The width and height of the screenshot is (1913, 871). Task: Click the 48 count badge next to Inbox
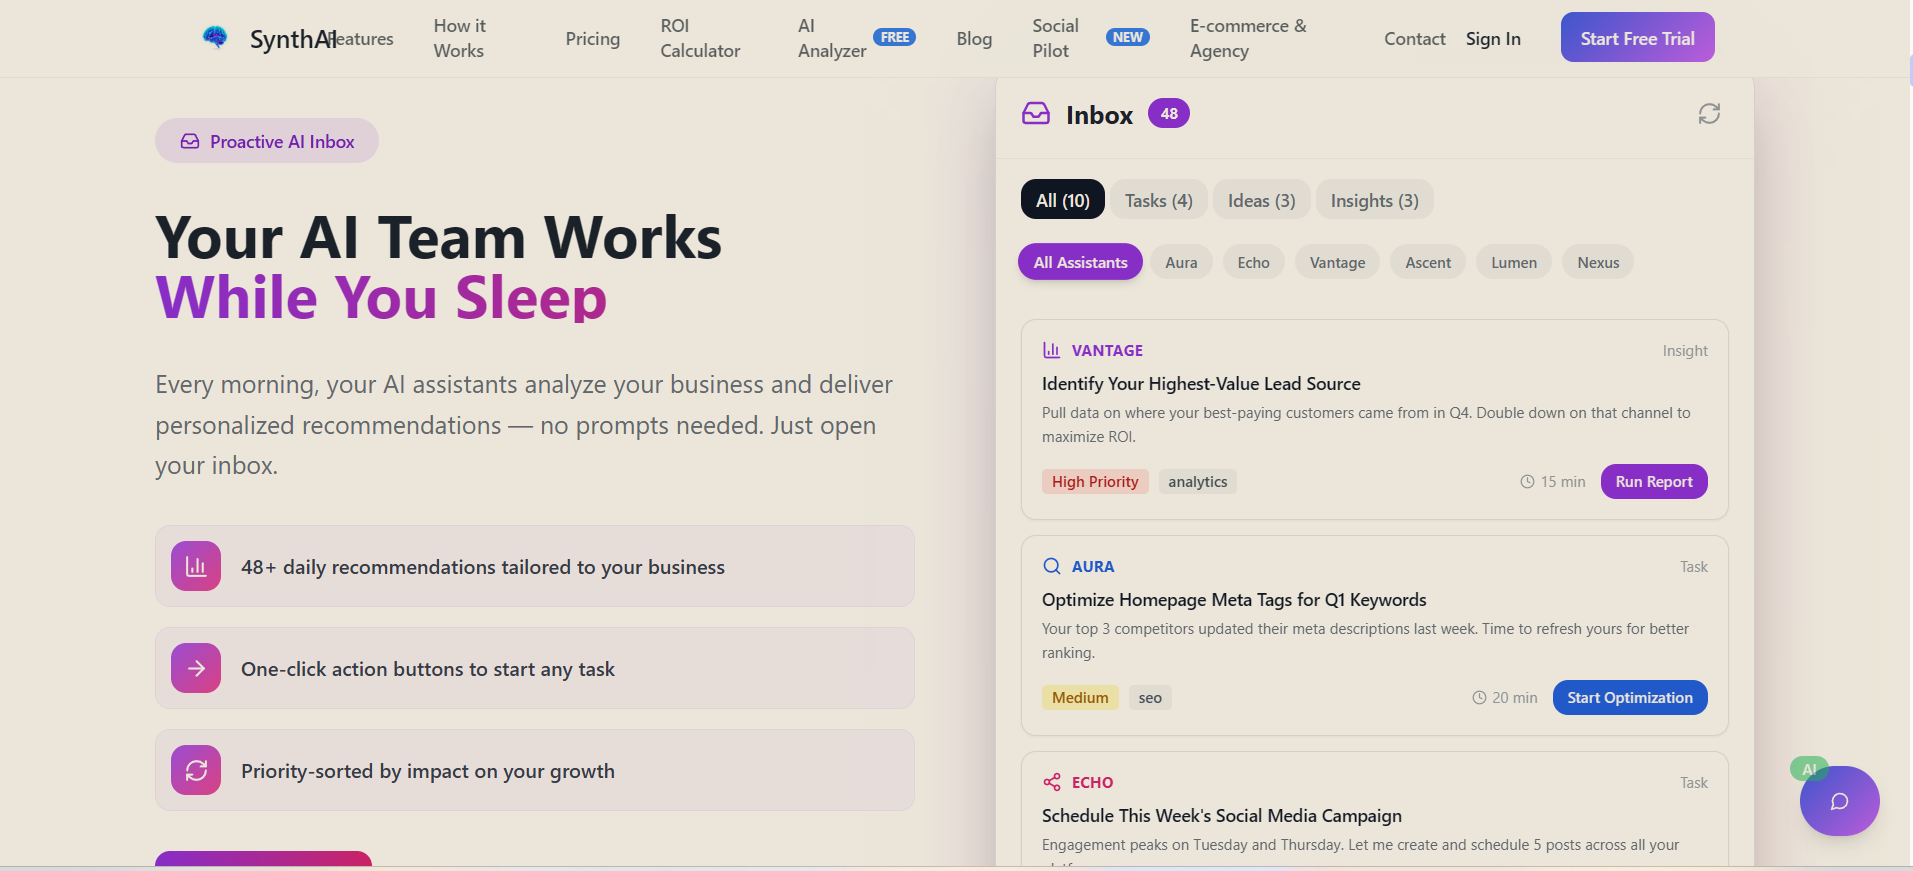point(1169,114)
